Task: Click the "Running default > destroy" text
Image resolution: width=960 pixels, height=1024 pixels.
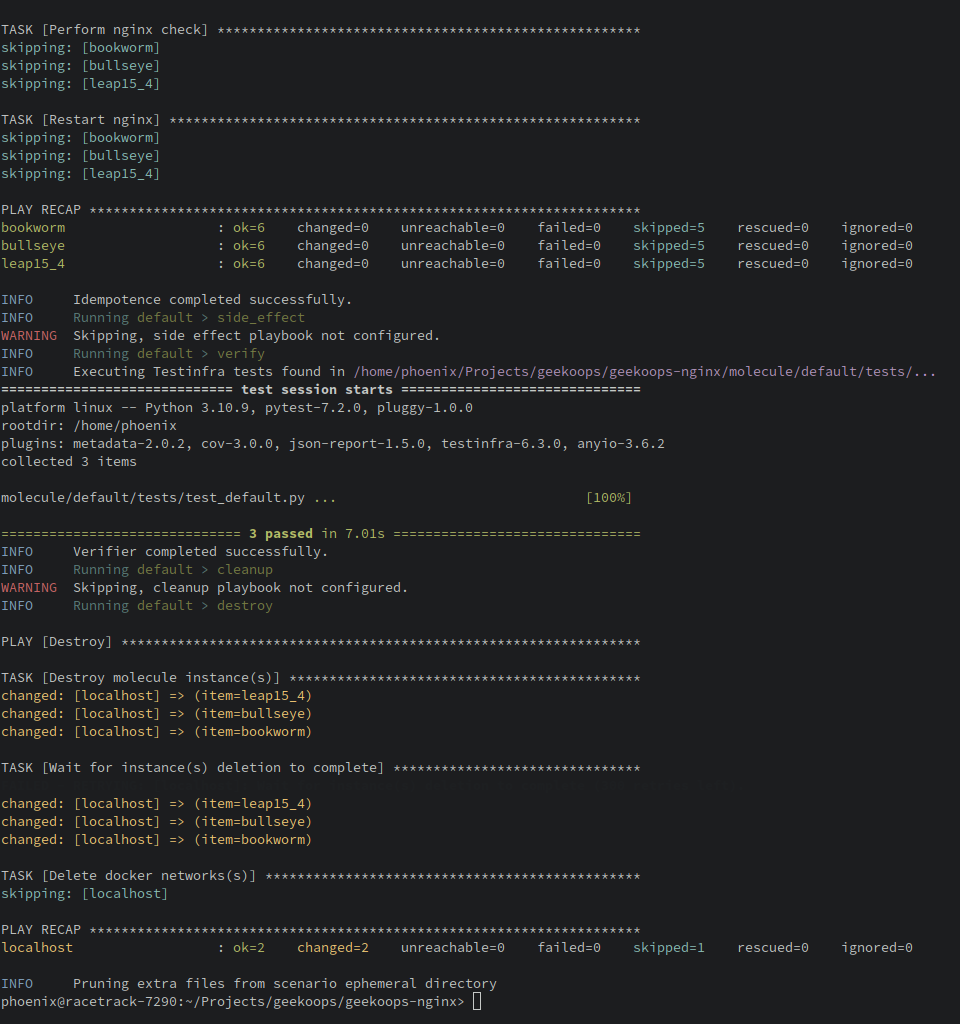Action: [x=172, y=606]
